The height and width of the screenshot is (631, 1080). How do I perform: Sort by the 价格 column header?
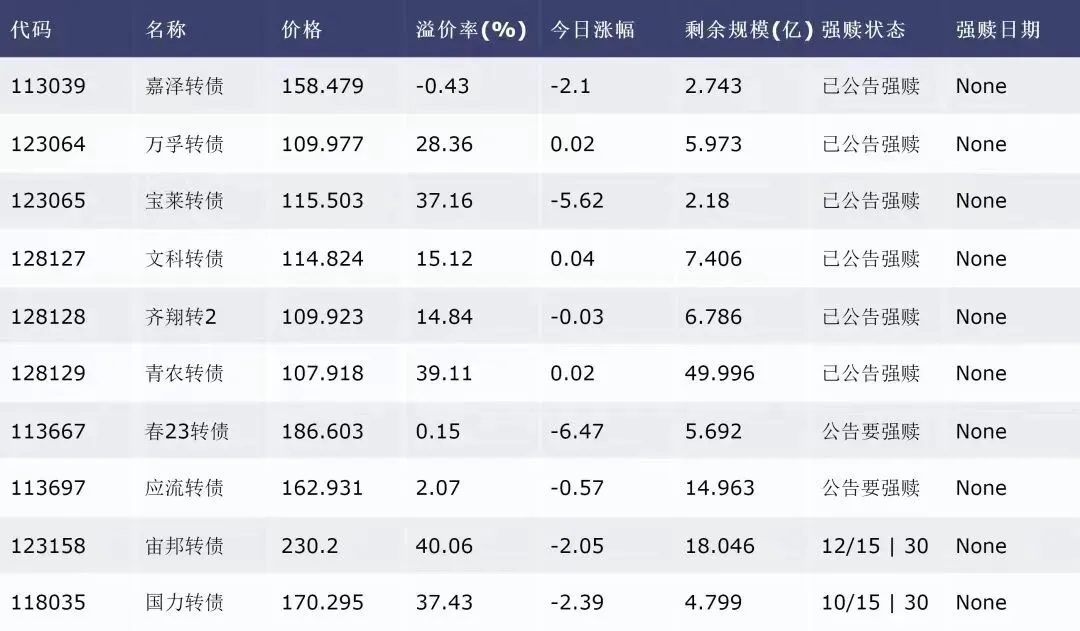coord(302,30)
